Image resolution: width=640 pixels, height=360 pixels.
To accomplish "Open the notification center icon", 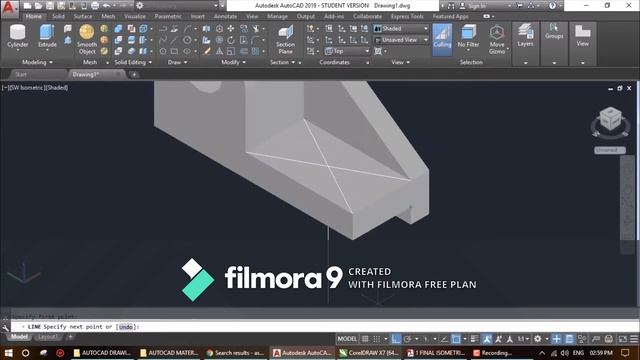I will 625,353.
